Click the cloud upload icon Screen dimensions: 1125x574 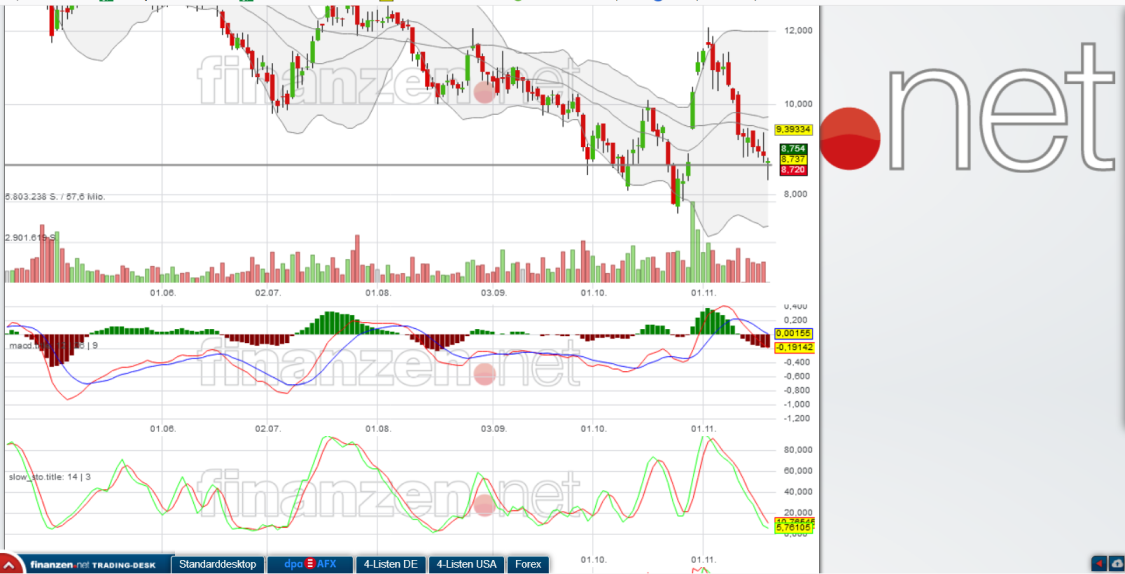1116,563
